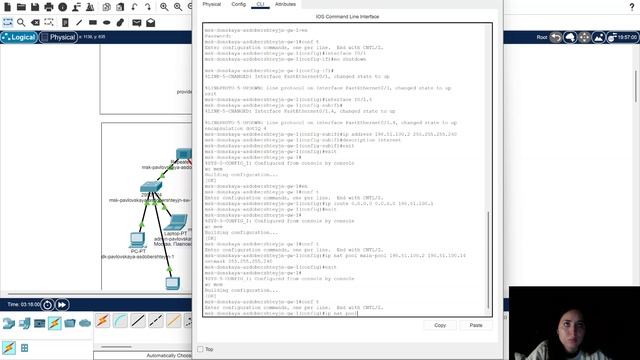
Task: Open a file with the folder icon
Action: point(21,7)
